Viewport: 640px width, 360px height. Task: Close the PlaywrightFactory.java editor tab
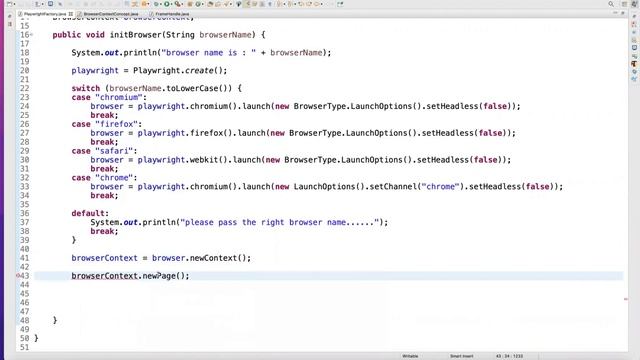coord(71,14)
